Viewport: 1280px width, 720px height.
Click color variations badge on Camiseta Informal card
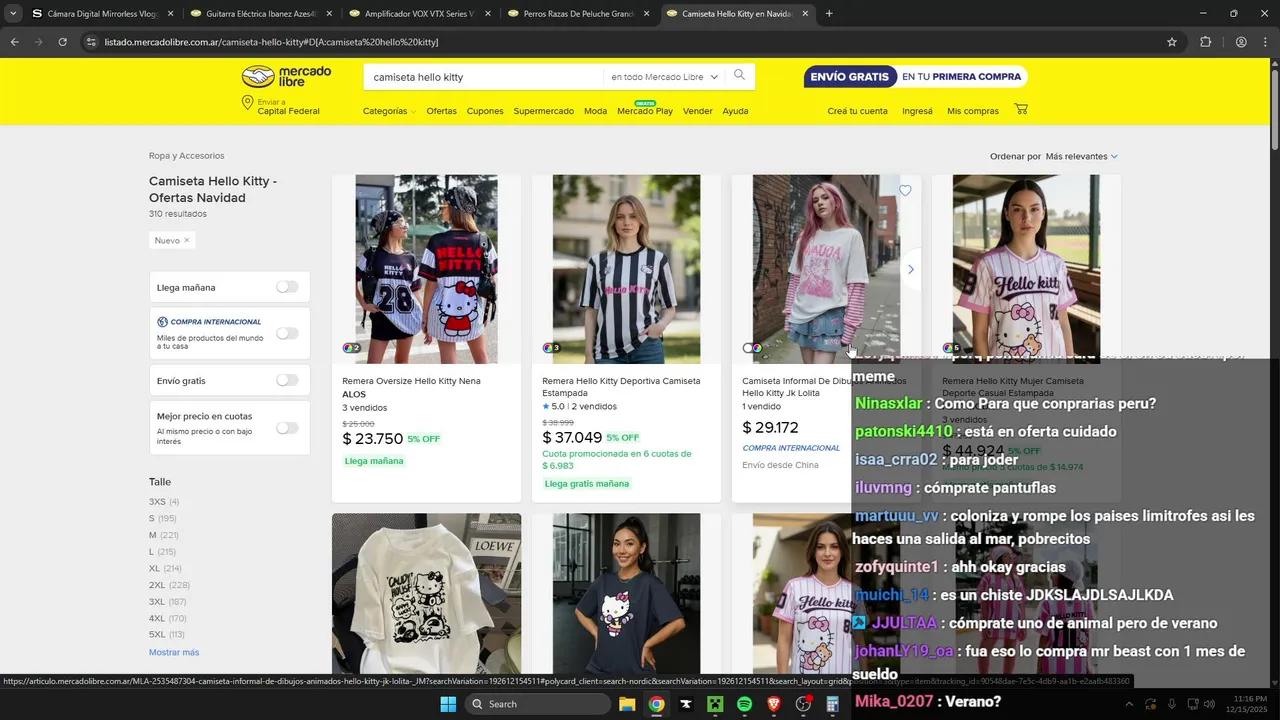[x=752, y=348]
